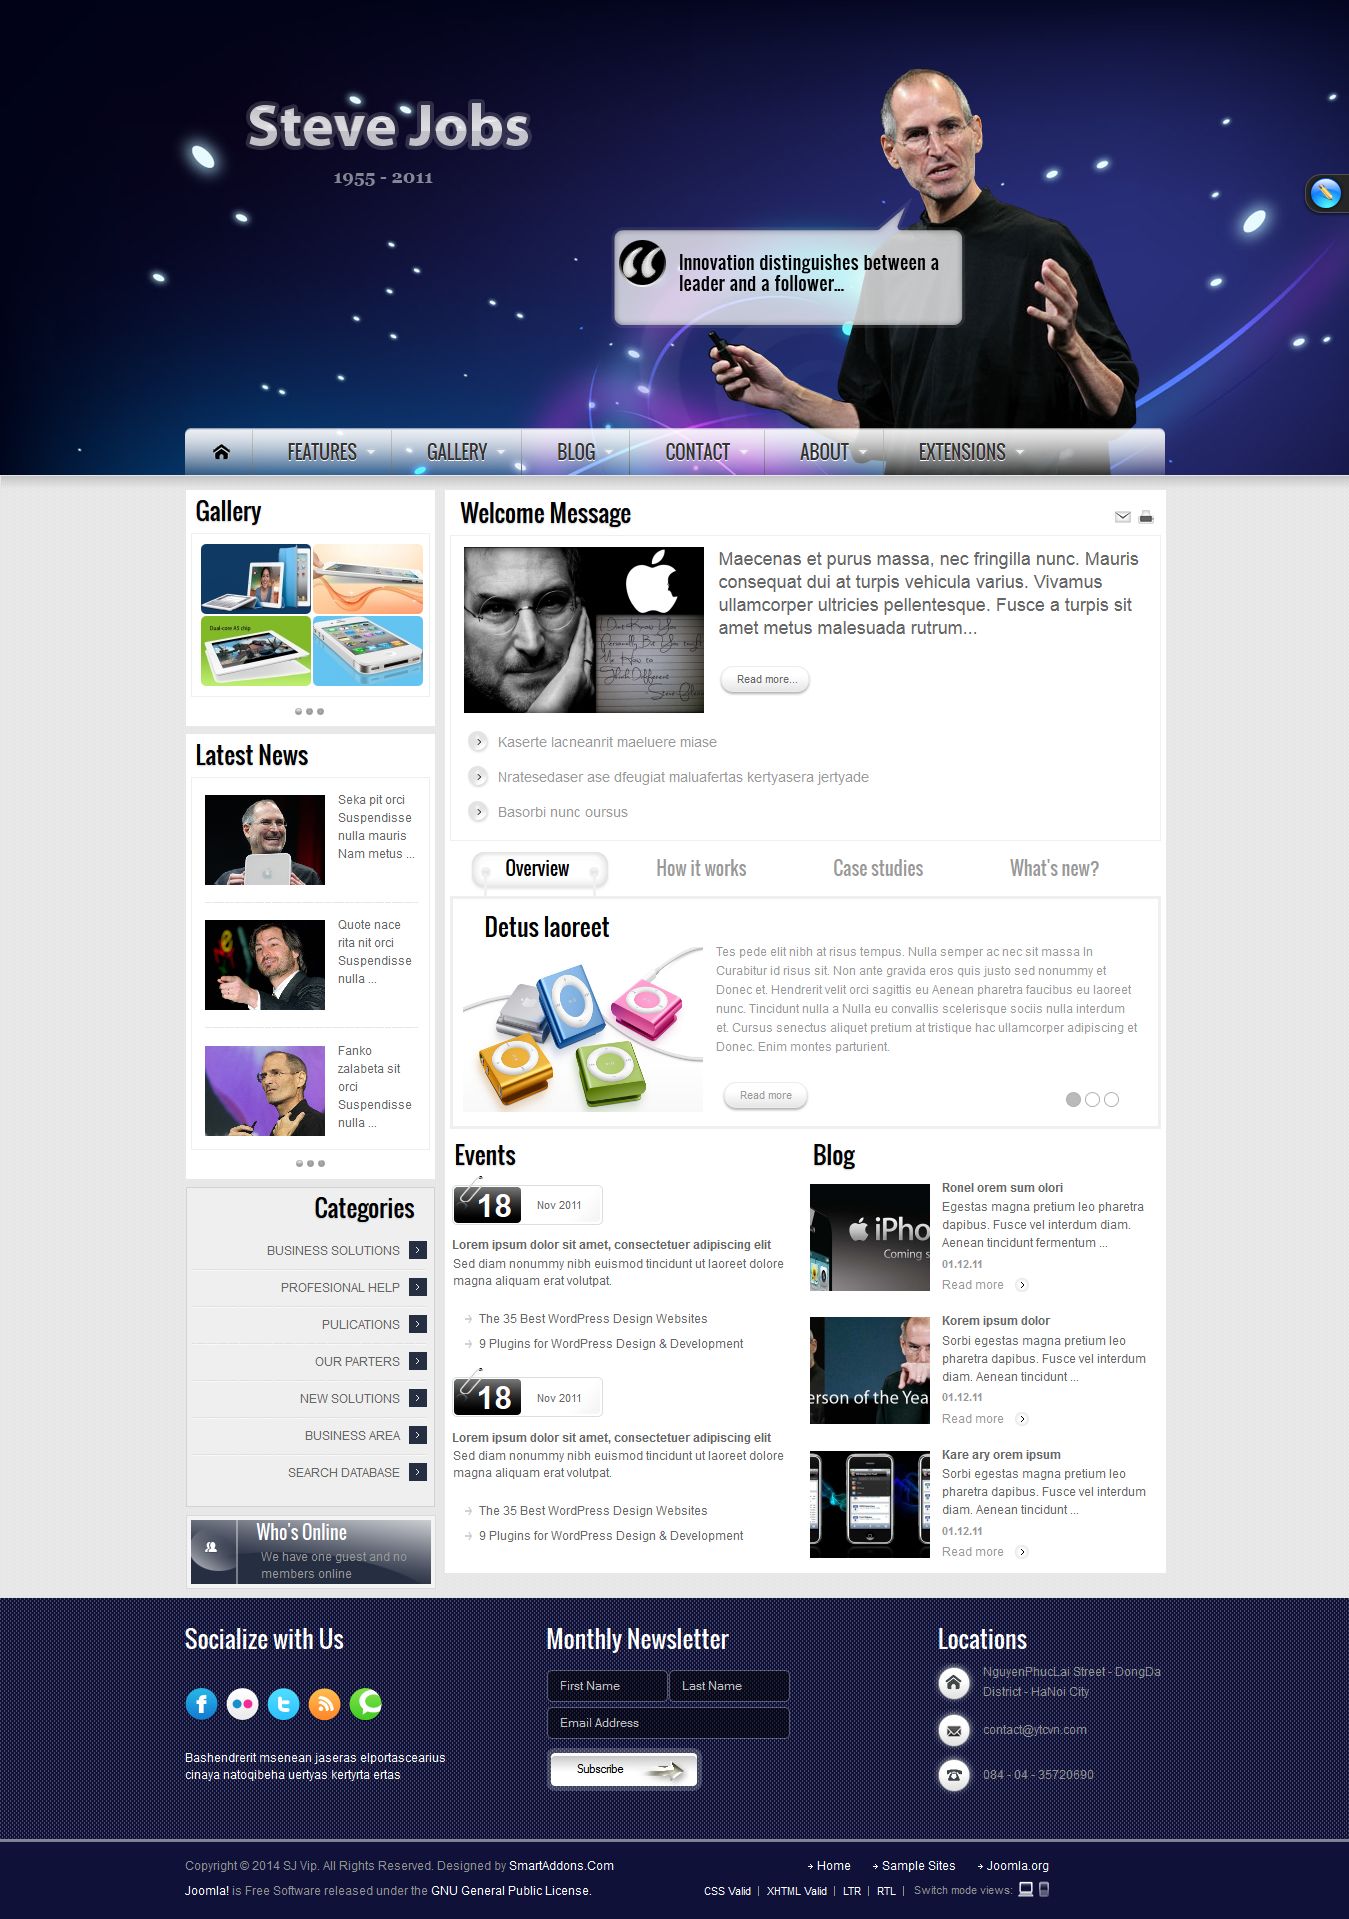Click arrow icon next to New Solutions
This screenshot has width=1349, height=1919.
point(418,1398)
